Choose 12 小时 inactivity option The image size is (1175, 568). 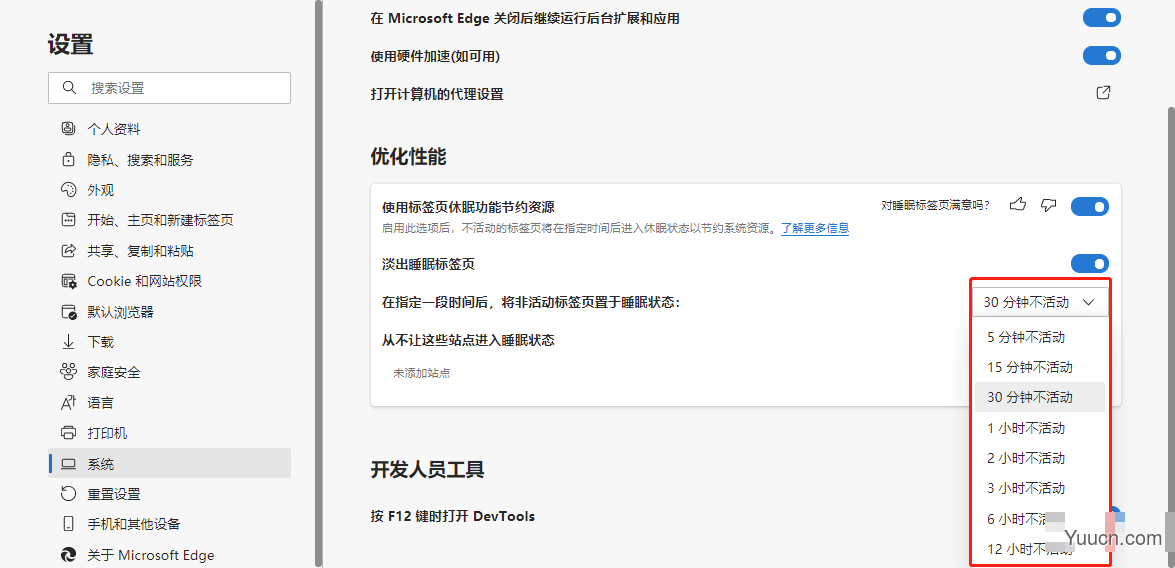tap(1039, 549)
